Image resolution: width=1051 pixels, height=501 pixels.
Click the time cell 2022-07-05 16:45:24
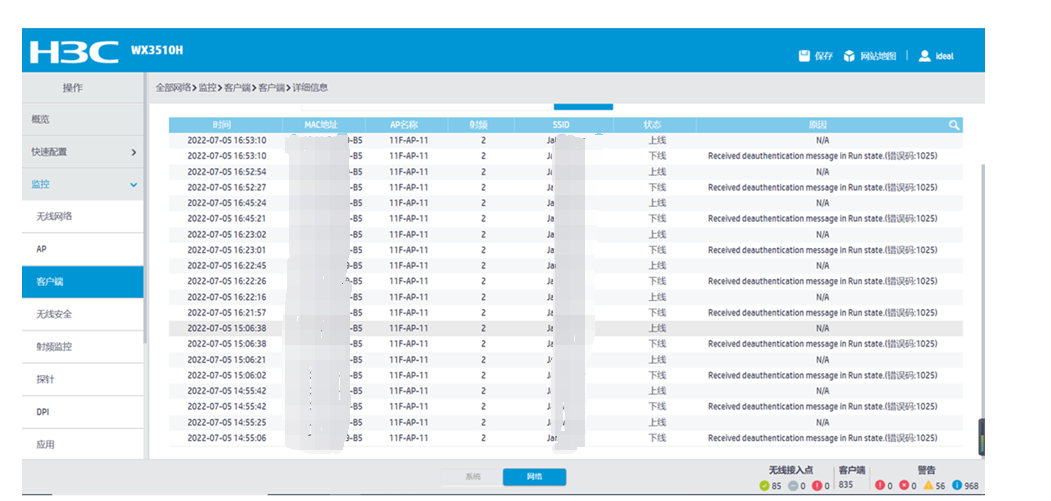coord(227,203)
